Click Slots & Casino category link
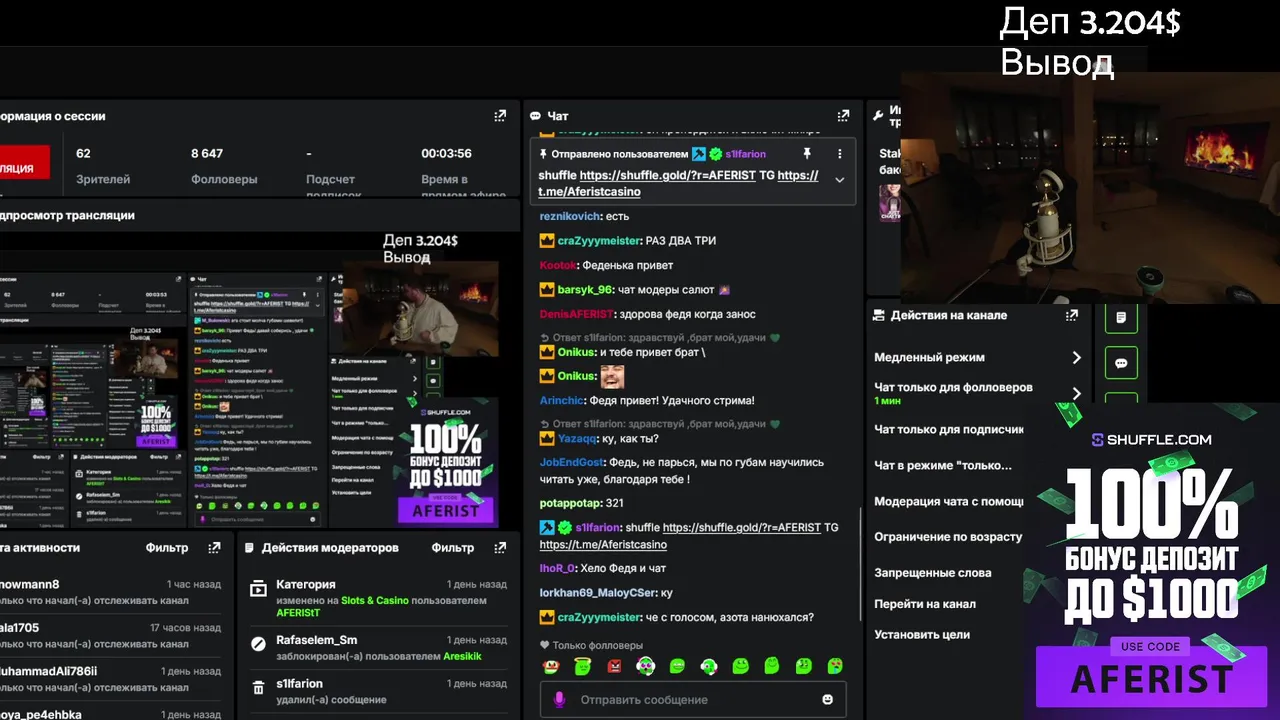The image size is (1280, 720). point(375,601)
